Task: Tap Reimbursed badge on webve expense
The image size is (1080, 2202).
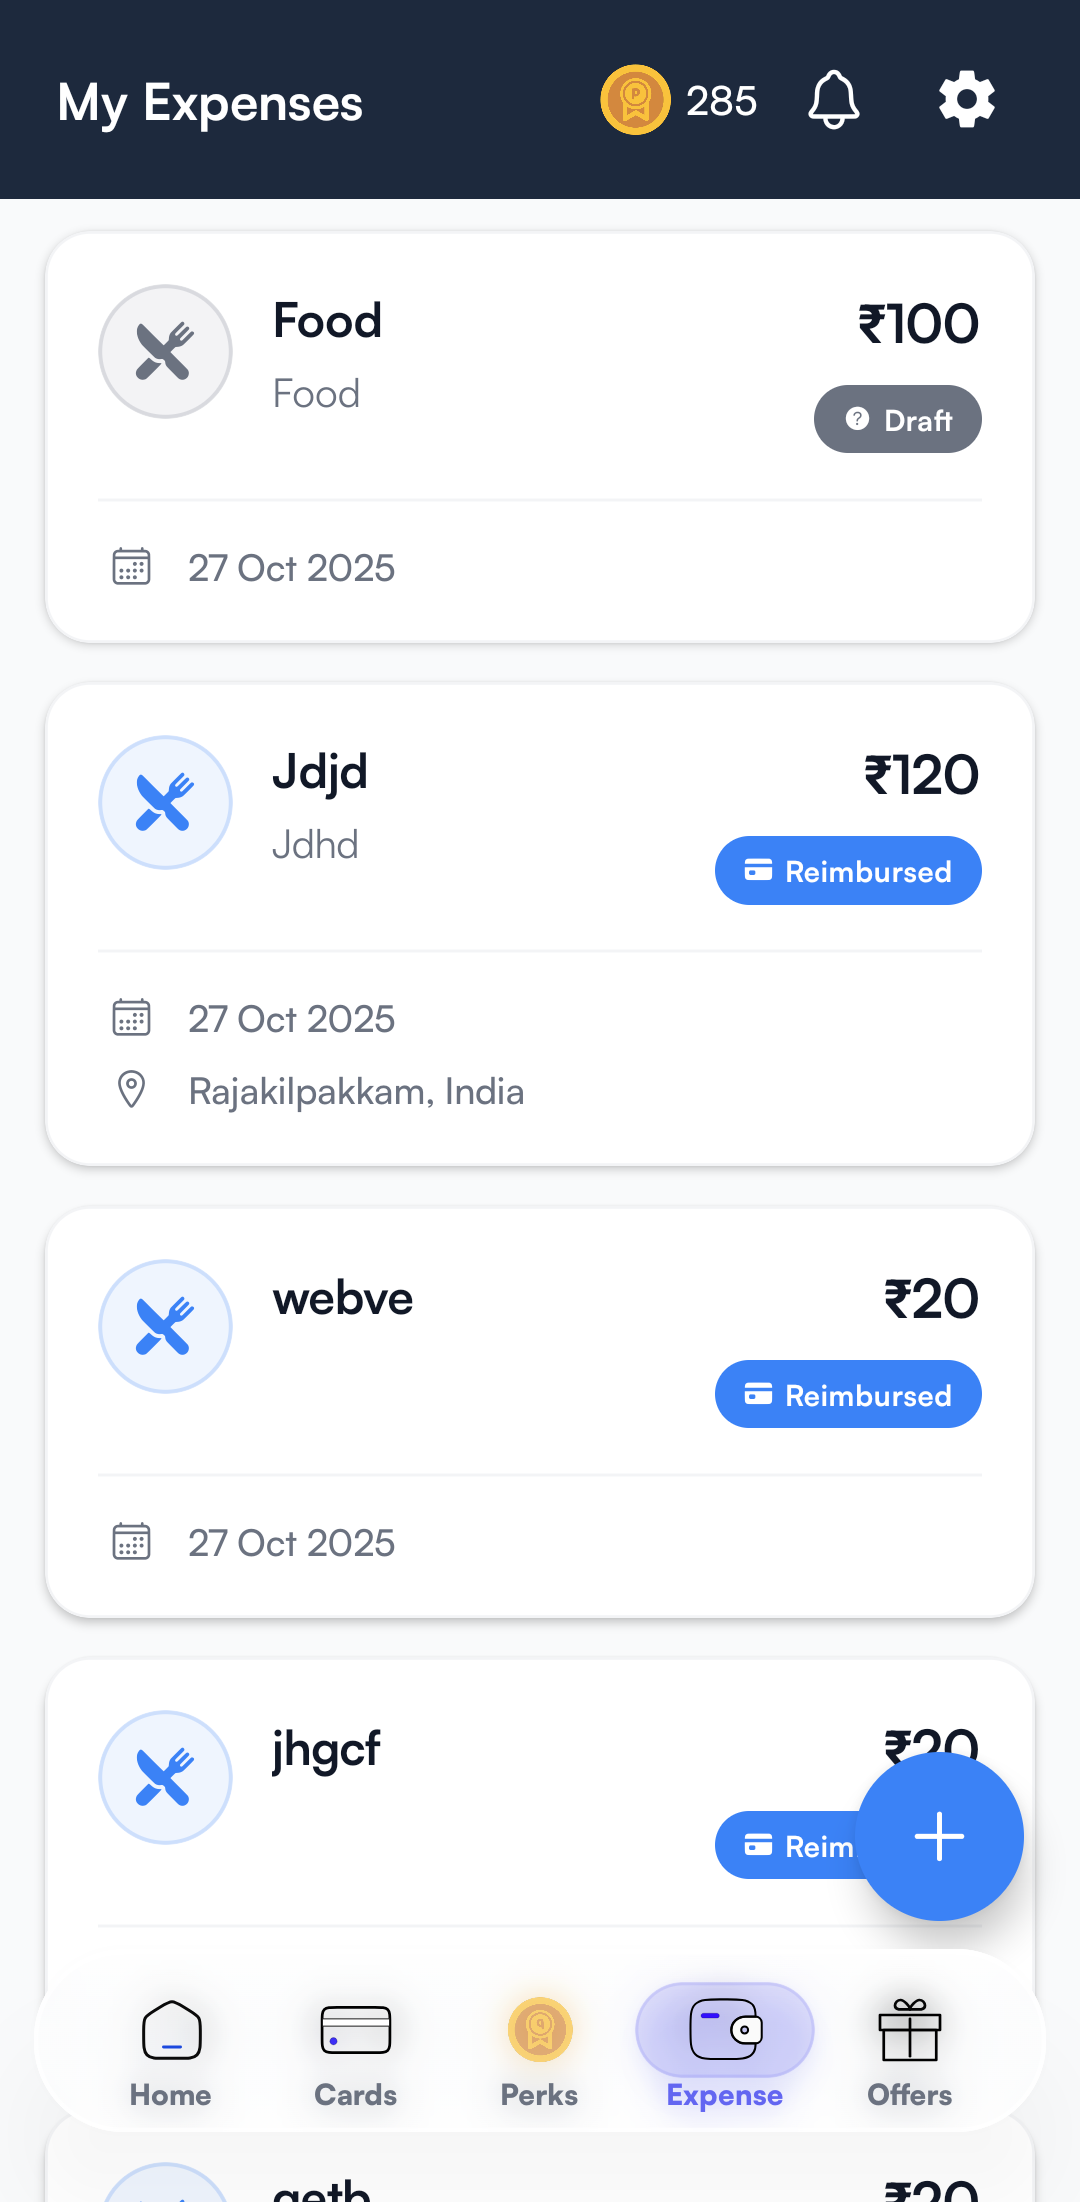Action: (848, 1395)
